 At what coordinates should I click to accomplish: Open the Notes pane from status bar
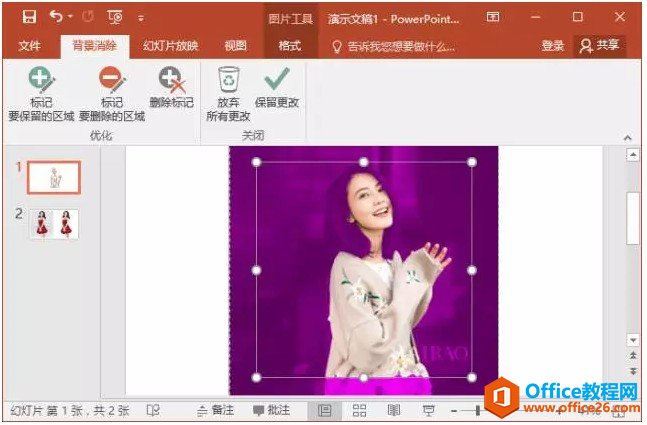point(215,410)
